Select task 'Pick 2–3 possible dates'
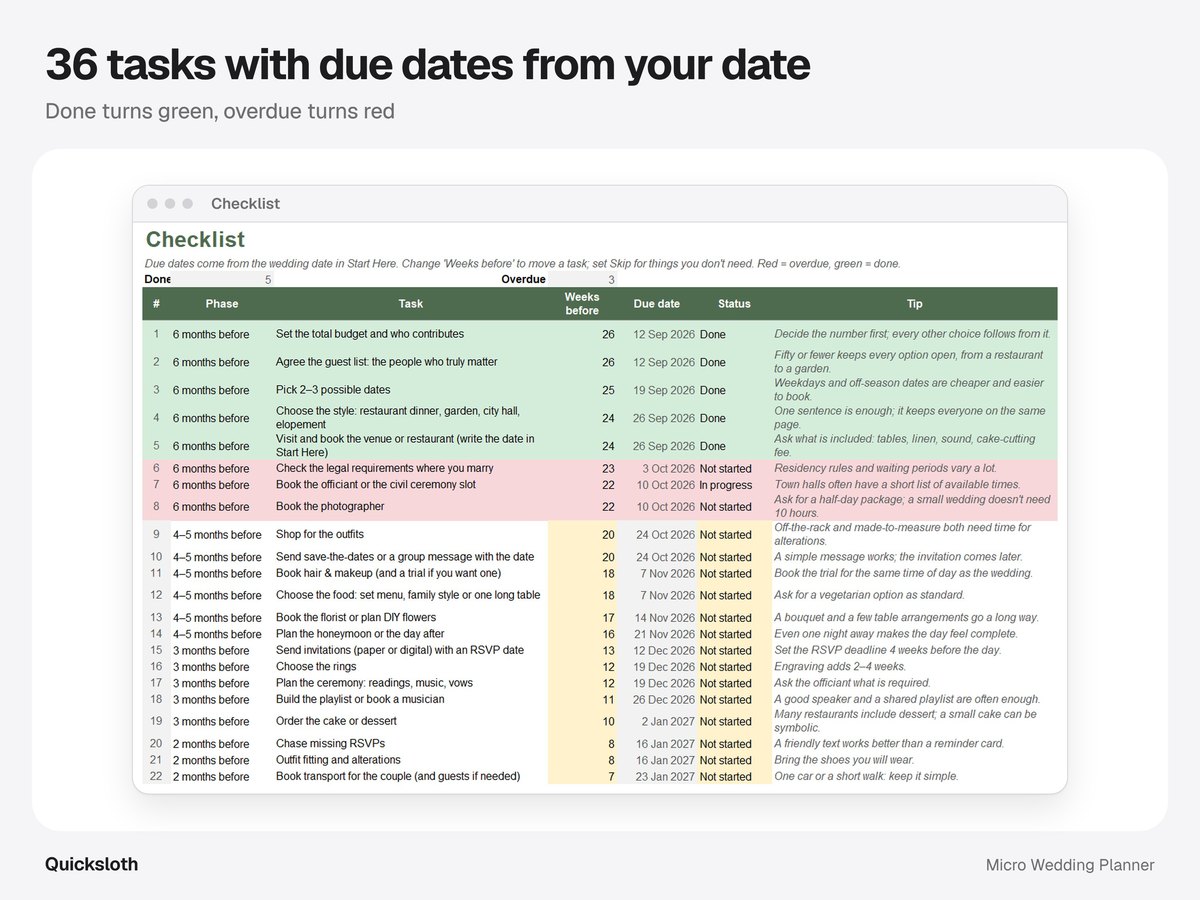The image size is (1200, 900). point(333,390)
